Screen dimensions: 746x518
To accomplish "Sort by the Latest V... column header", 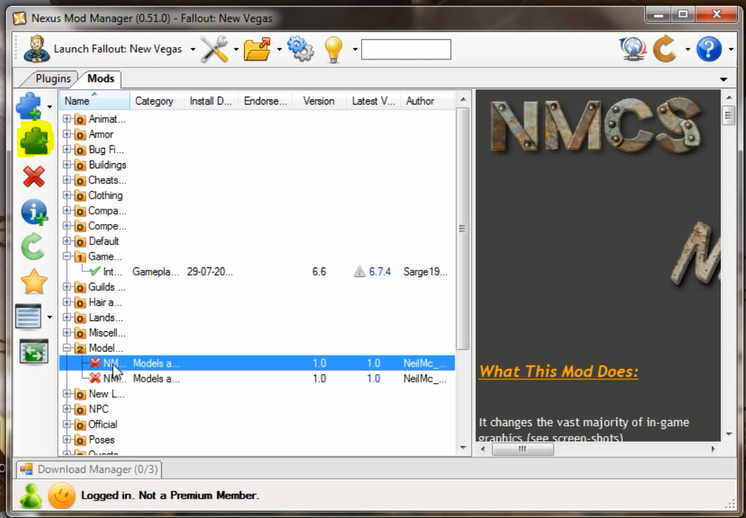I will click(373, 101).
